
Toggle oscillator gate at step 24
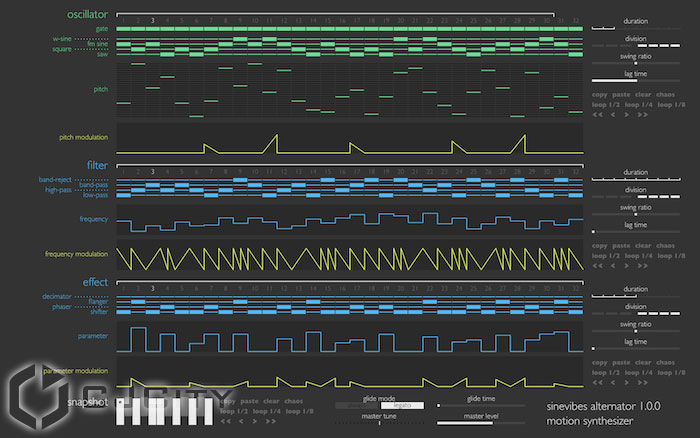(459, 29)
